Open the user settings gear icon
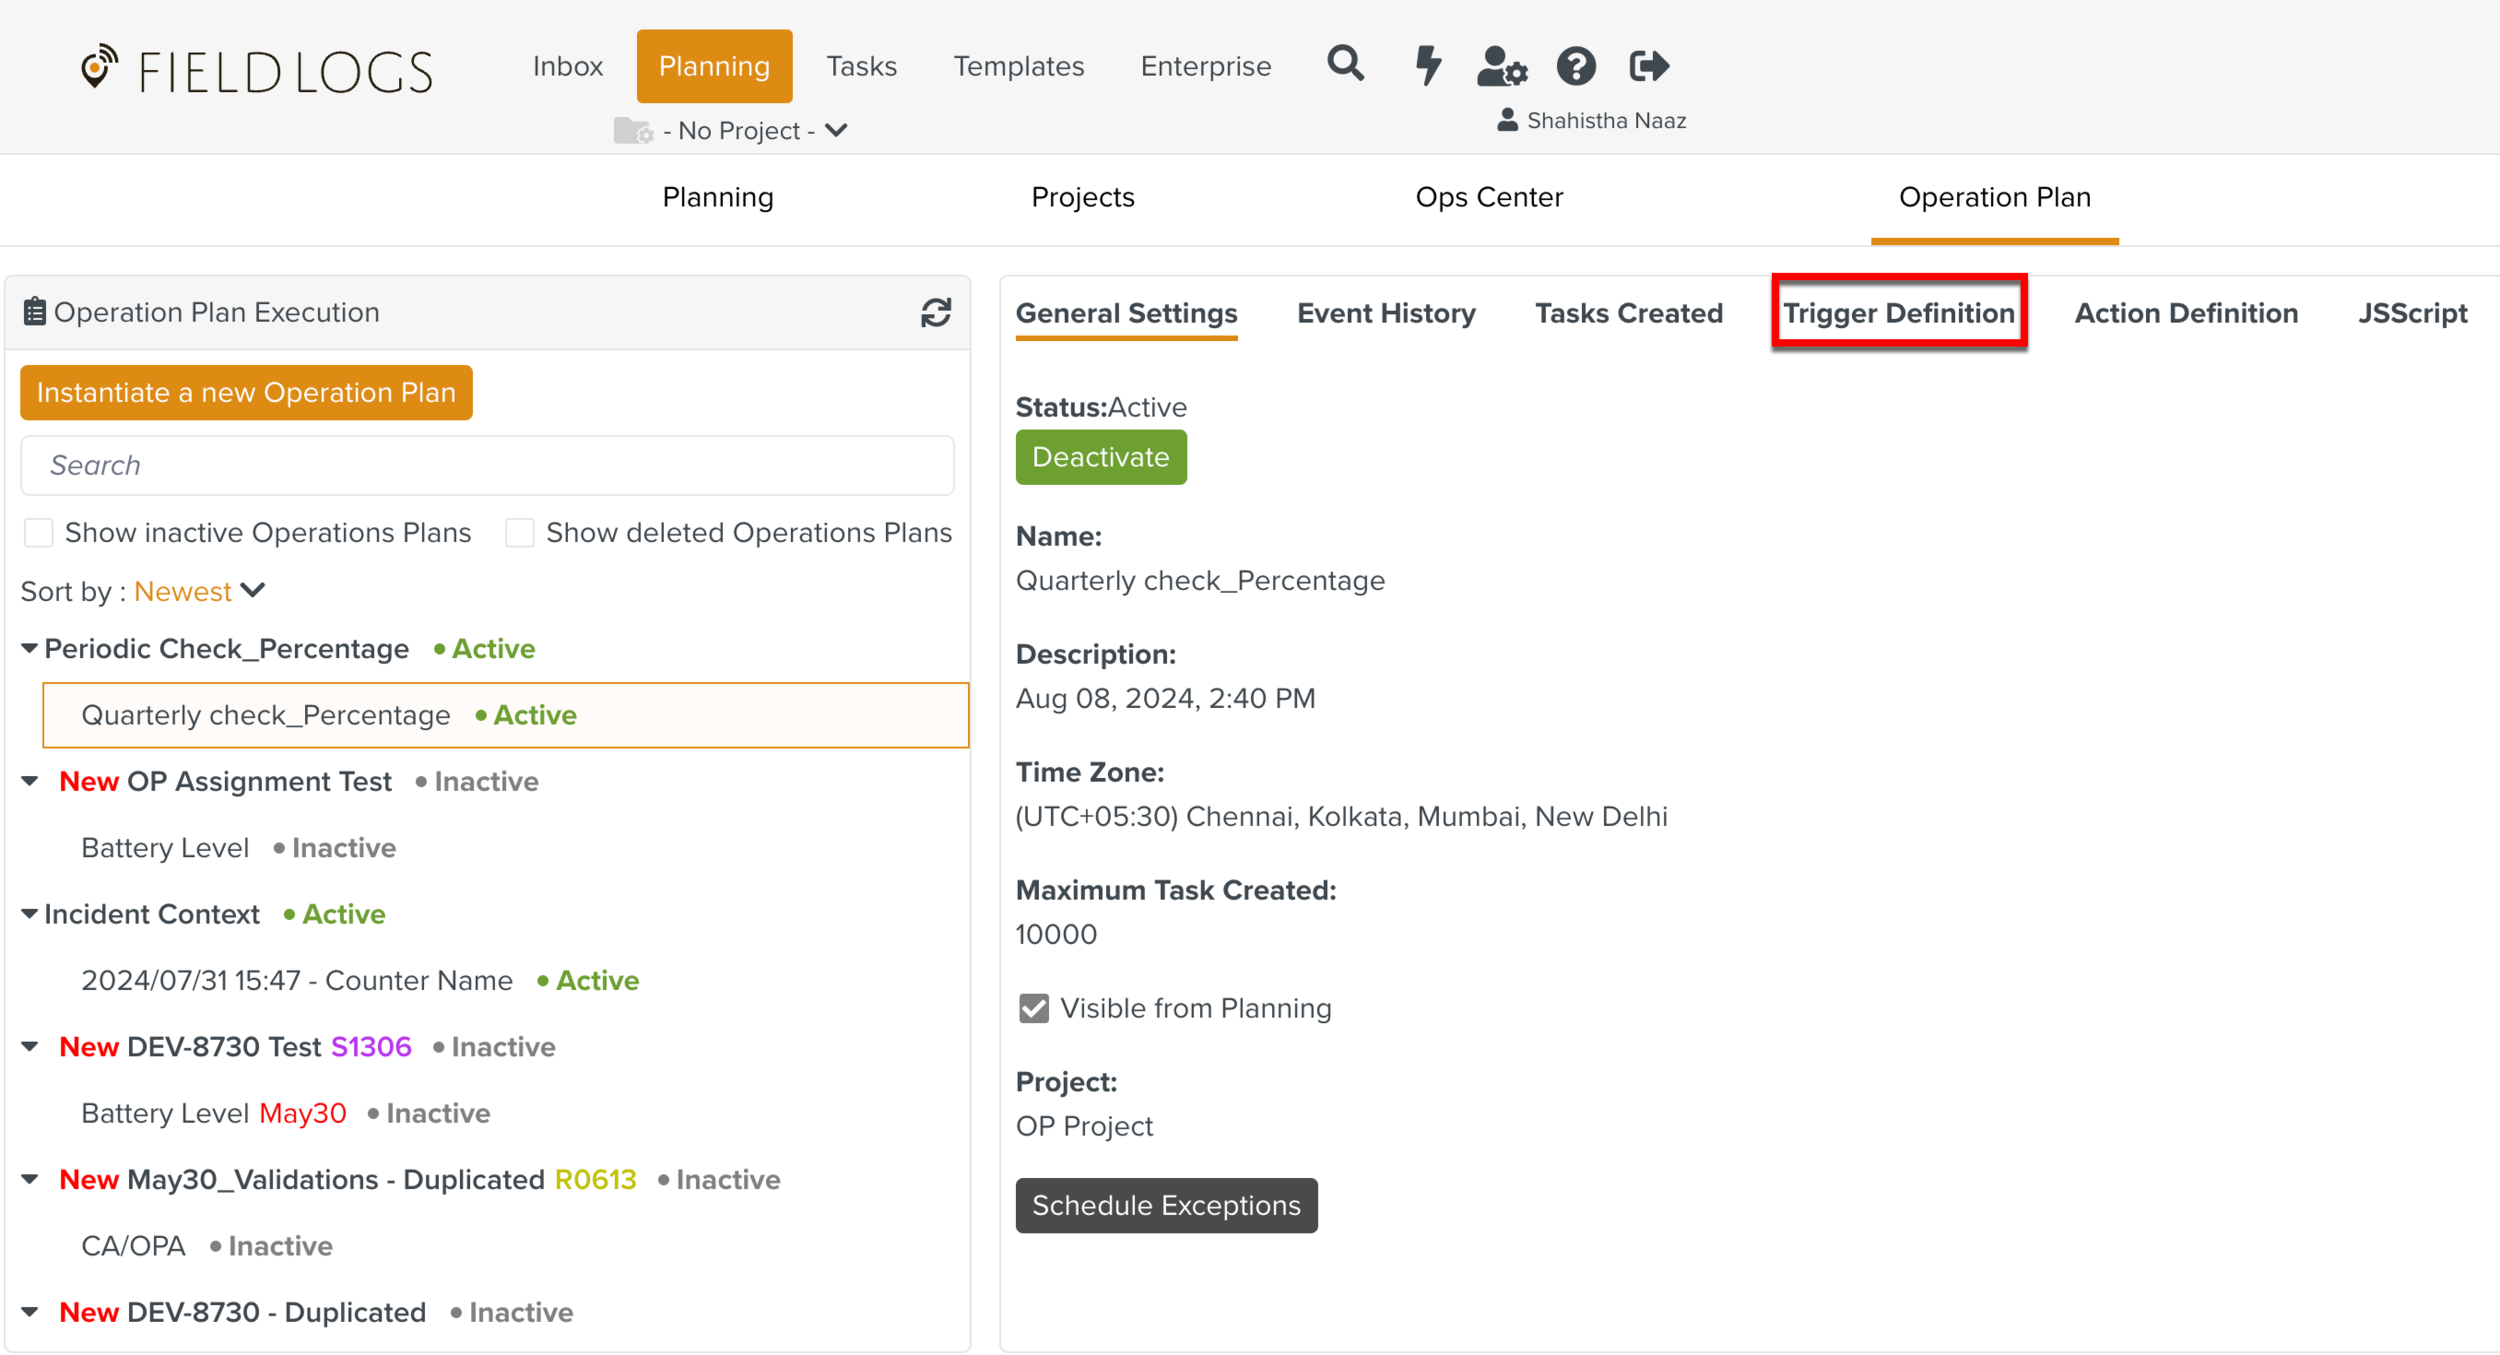 point(1501,67)
